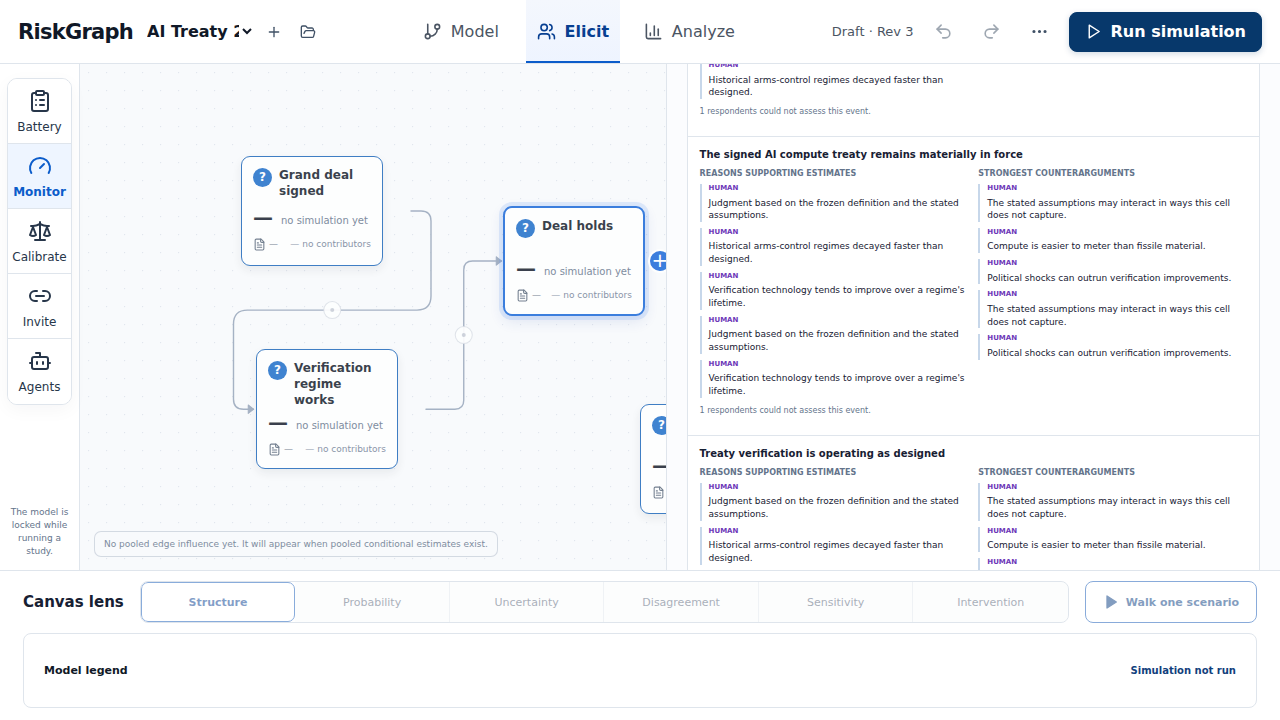Open the three-dot more options menu
The width and height of the screenshot is (1280, 720).
pyautogui.click(x=1039, y=32)
